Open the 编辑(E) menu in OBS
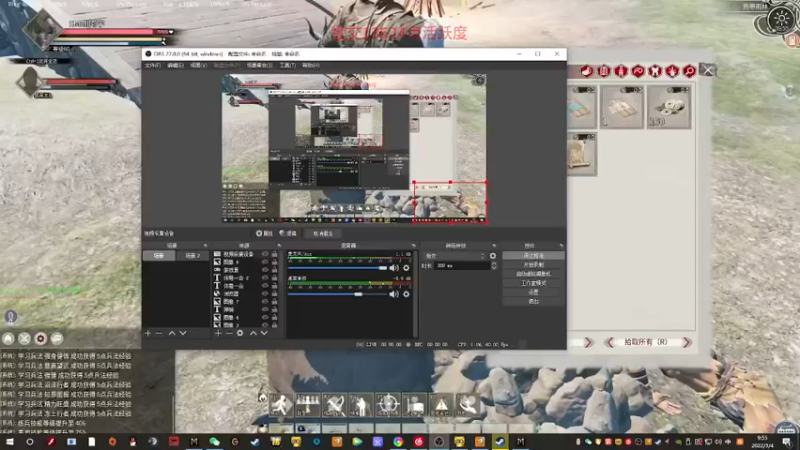 click(x=175, y=65)
